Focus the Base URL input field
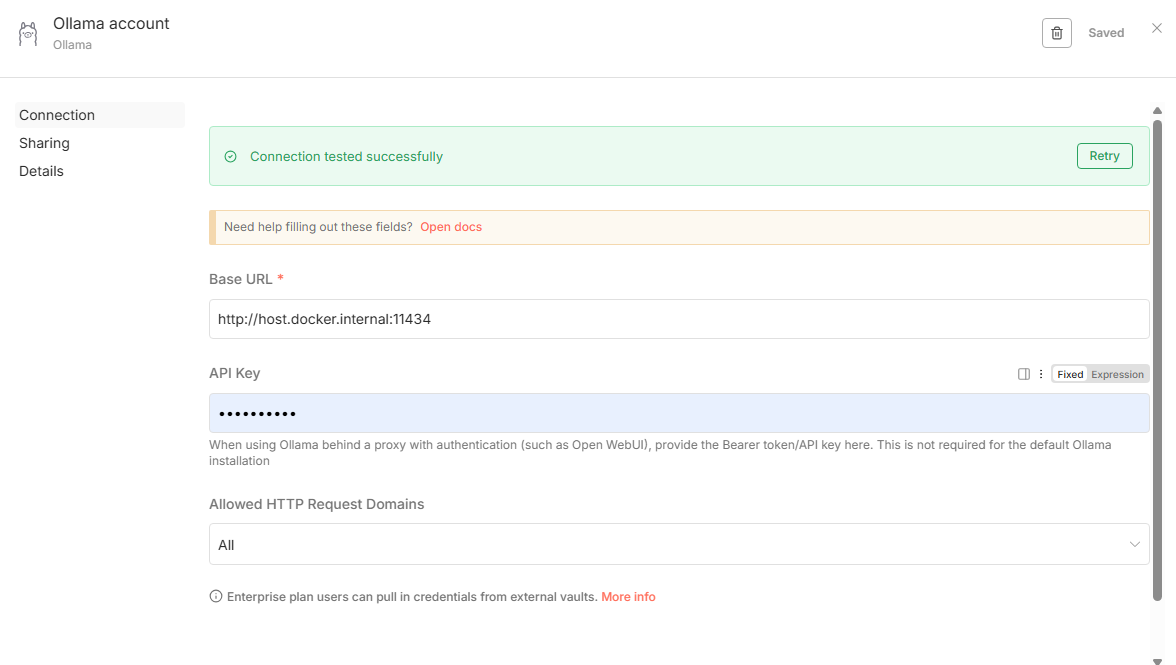The image size is (1176, 665). (x=679, y=319)
